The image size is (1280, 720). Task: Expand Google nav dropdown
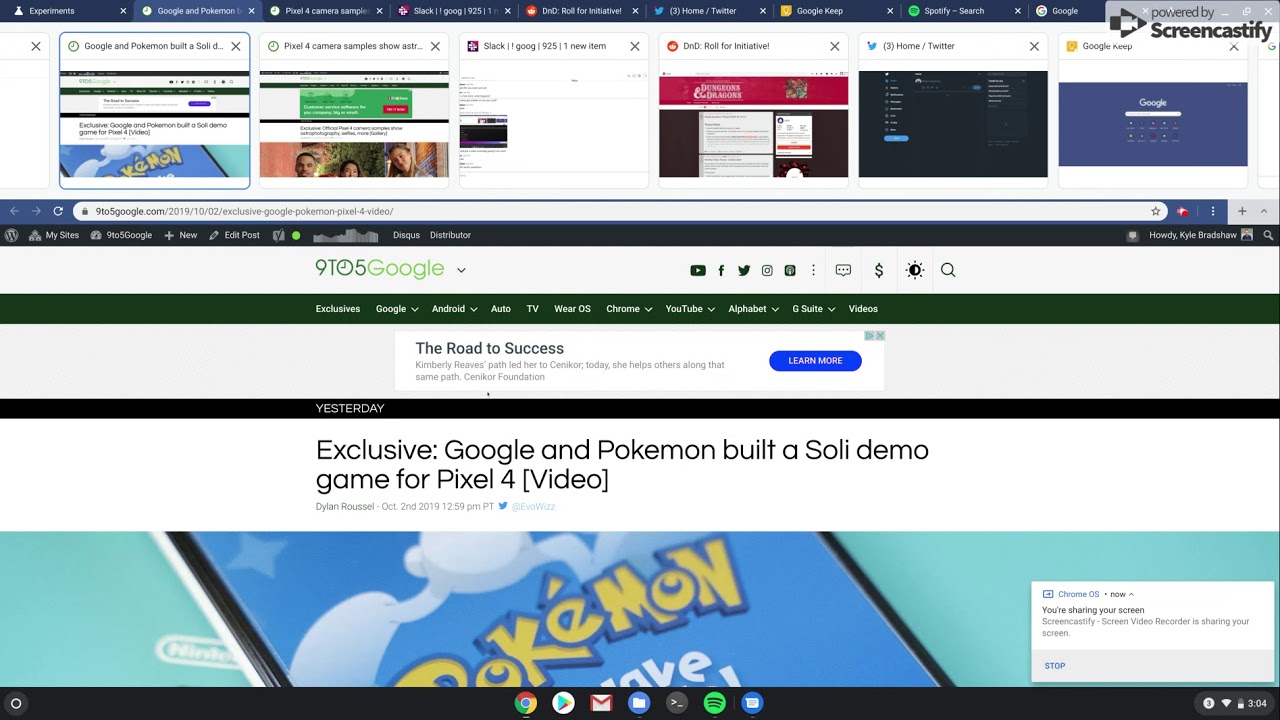coord(414,309)
